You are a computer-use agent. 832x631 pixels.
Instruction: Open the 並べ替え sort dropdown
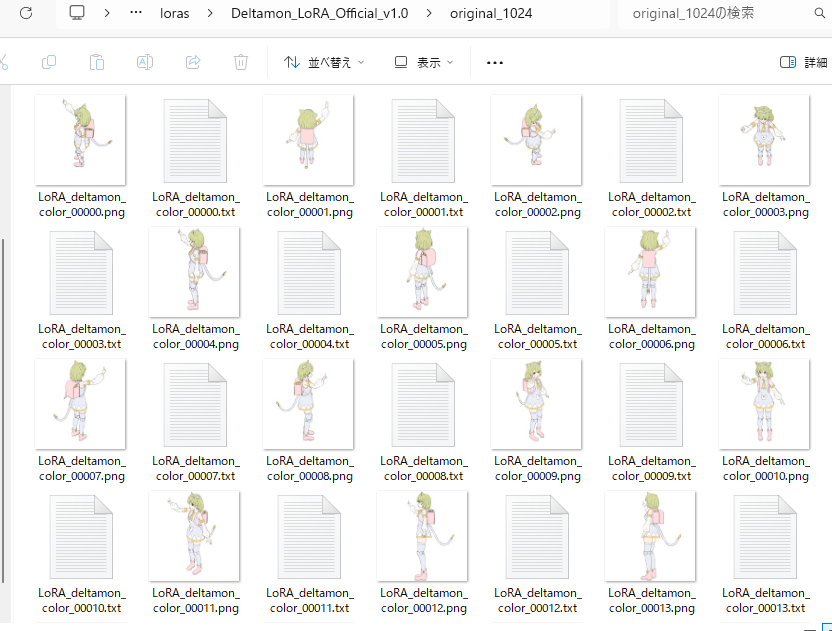[x=324, y=63]
